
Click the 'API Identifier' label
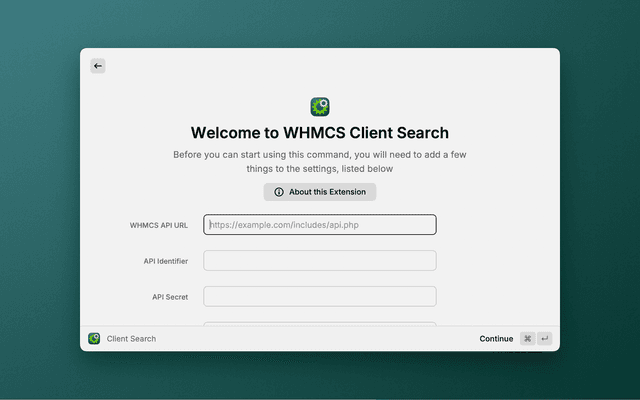[166, 261]
